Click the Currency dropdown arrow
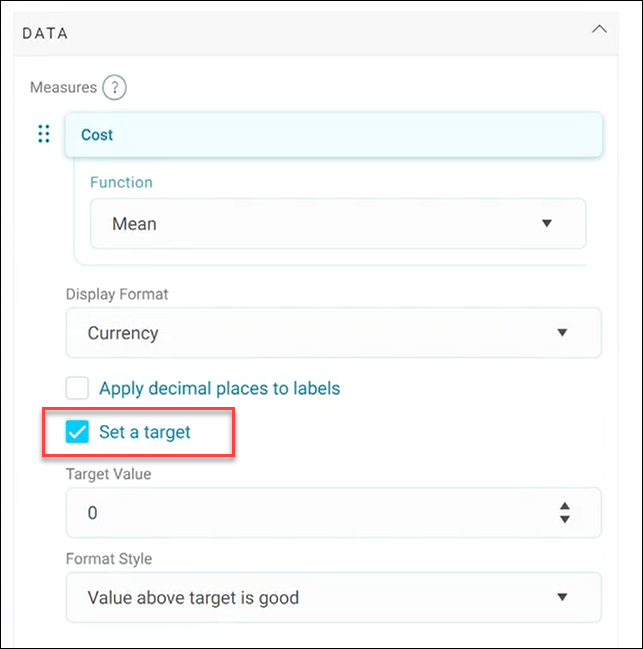This screenshot has width=643, height=649. tap(562, 332)
